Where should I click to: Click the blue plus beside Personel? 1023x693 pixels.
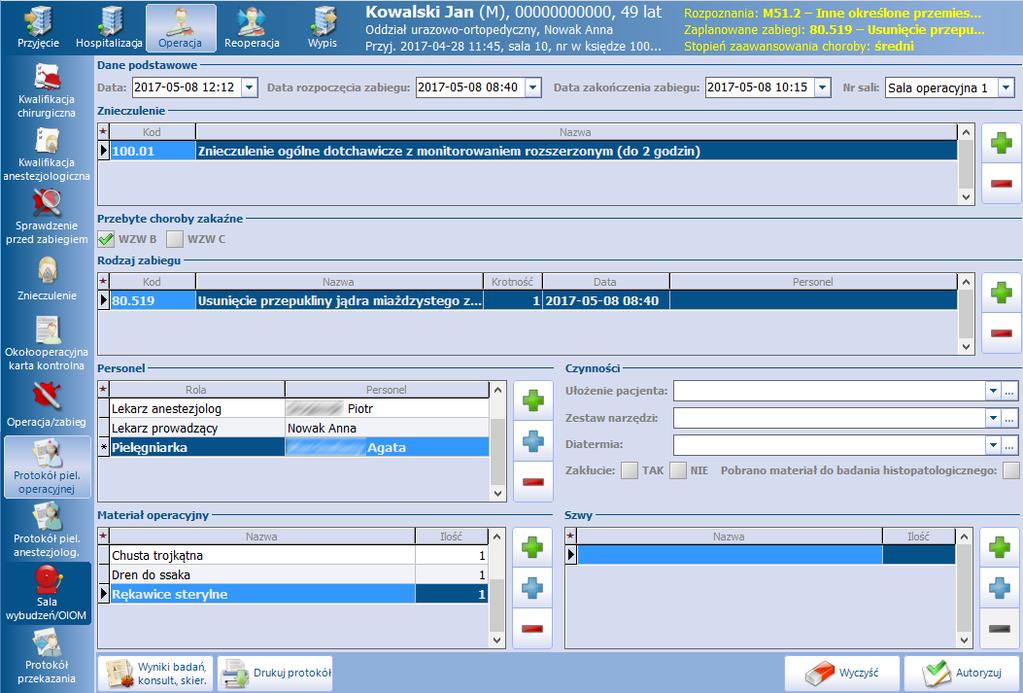point(533,441)
